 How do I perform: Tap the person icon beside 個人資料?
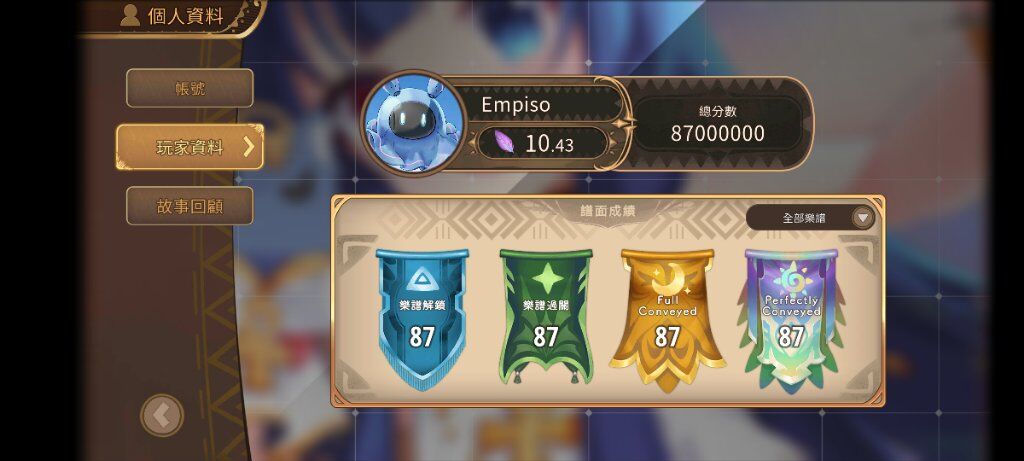130,15
